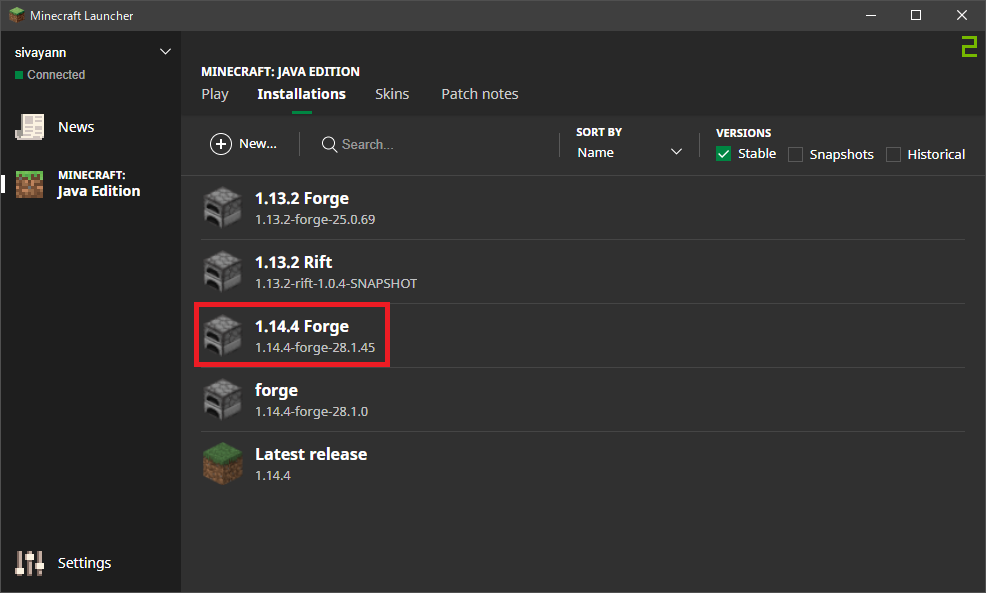The height and width of the screenshot is (593, 986).
Task: Click the MINECRAFT: JAVA EDITION heading
Action: click(280, 72)
